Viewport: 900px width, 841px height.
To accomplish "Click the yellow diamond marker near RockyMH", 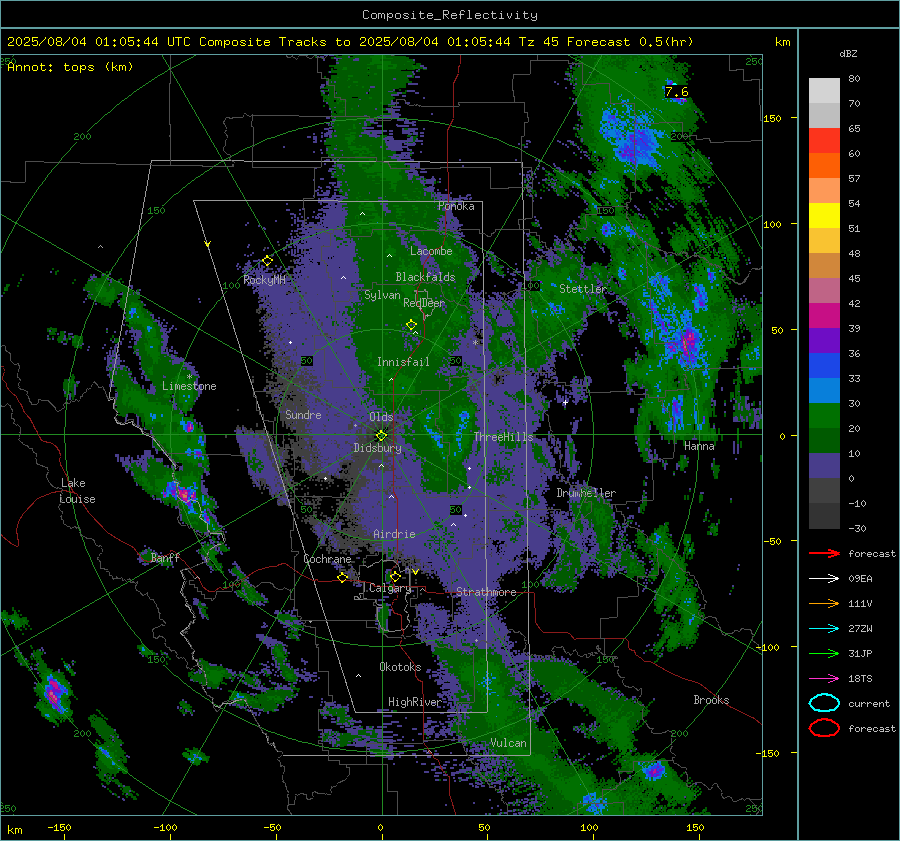I will [x=267, y=261].
